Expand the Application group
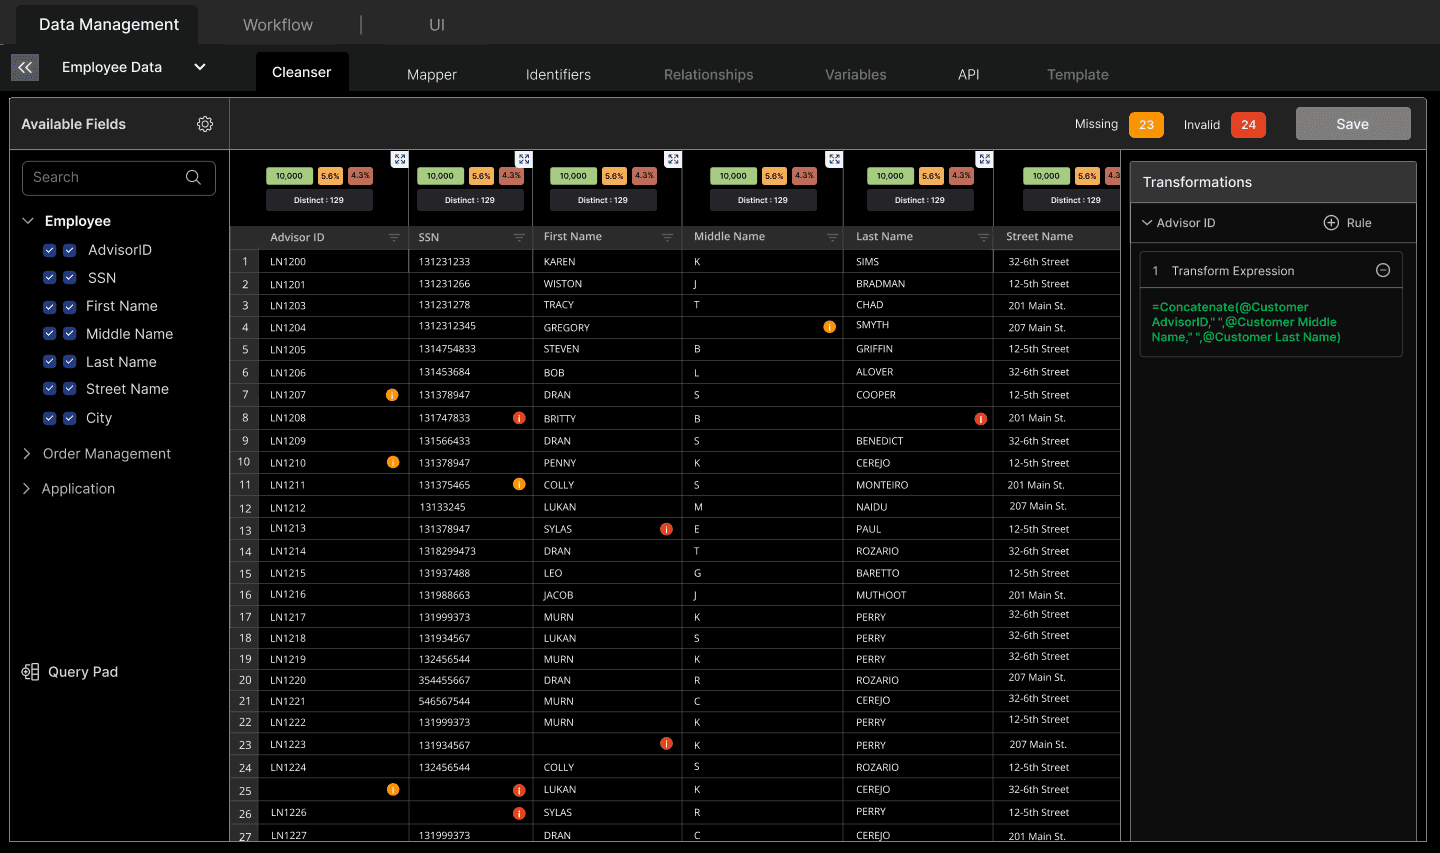 (27, 489)
